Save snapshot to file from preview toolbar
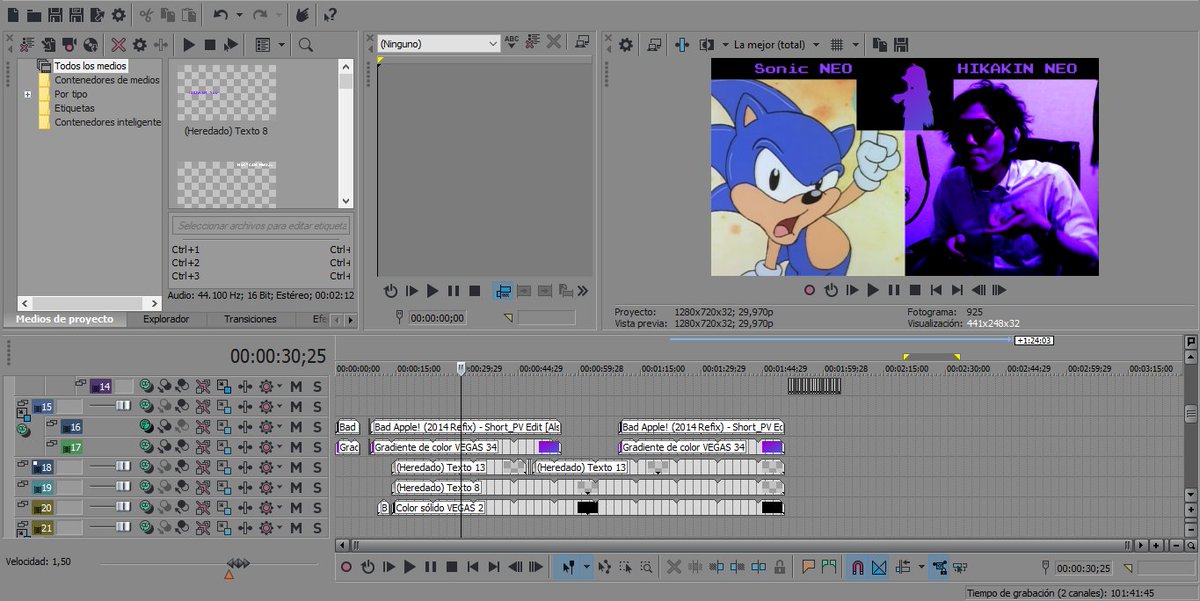 coord(901,45)
